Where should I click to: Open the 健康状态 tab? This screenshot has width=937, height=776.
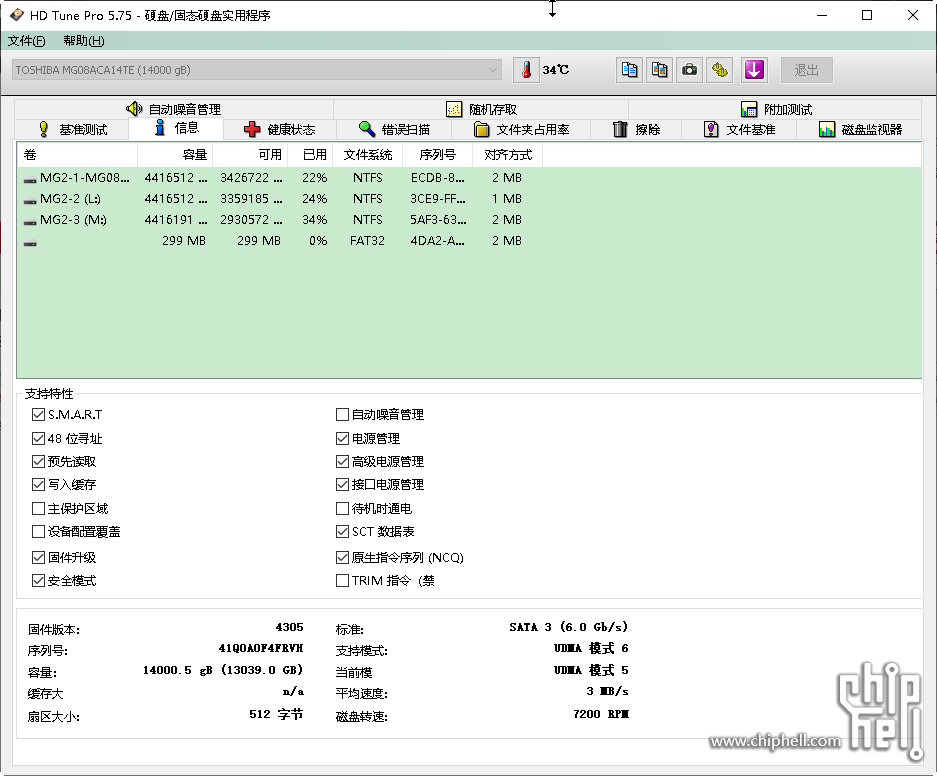coord(280,129)
